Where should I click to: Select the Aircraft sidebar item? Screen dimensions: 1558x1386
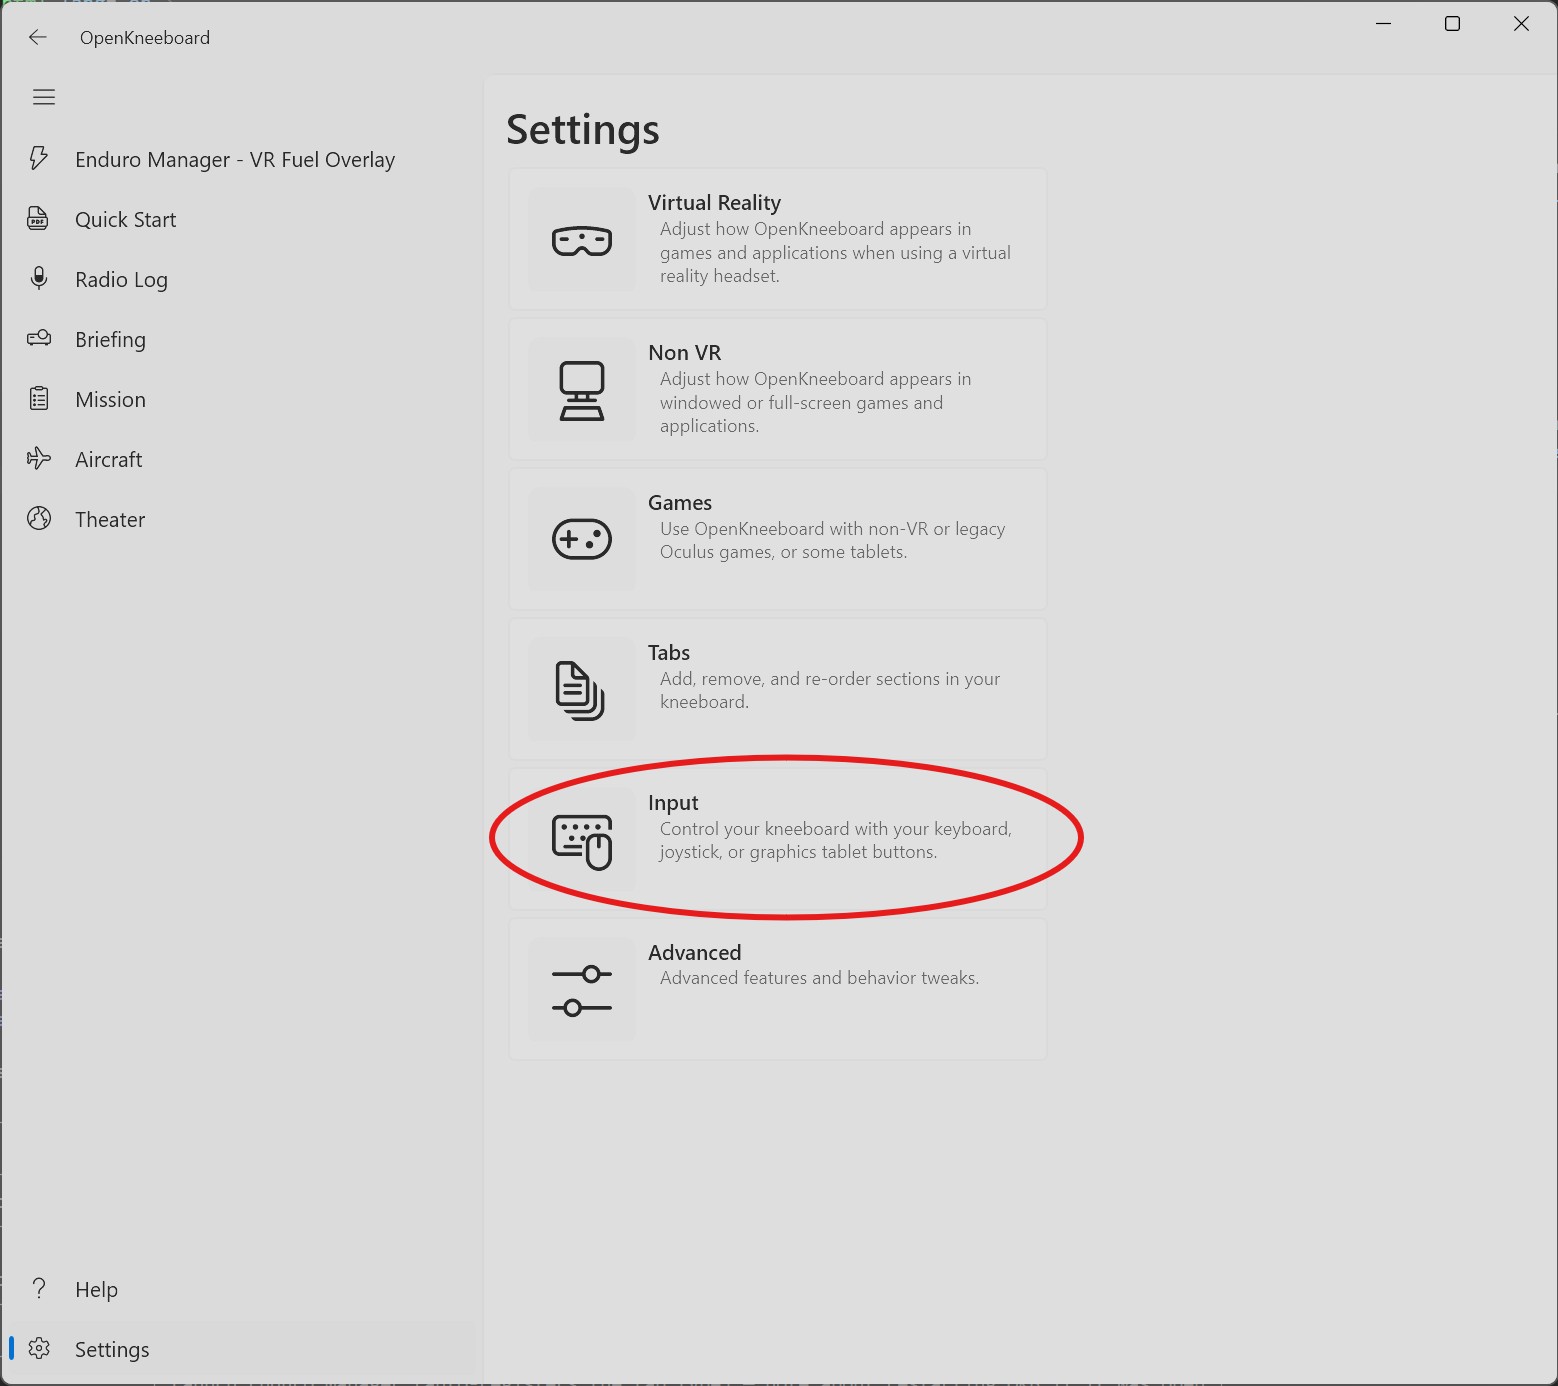[109, 460]
